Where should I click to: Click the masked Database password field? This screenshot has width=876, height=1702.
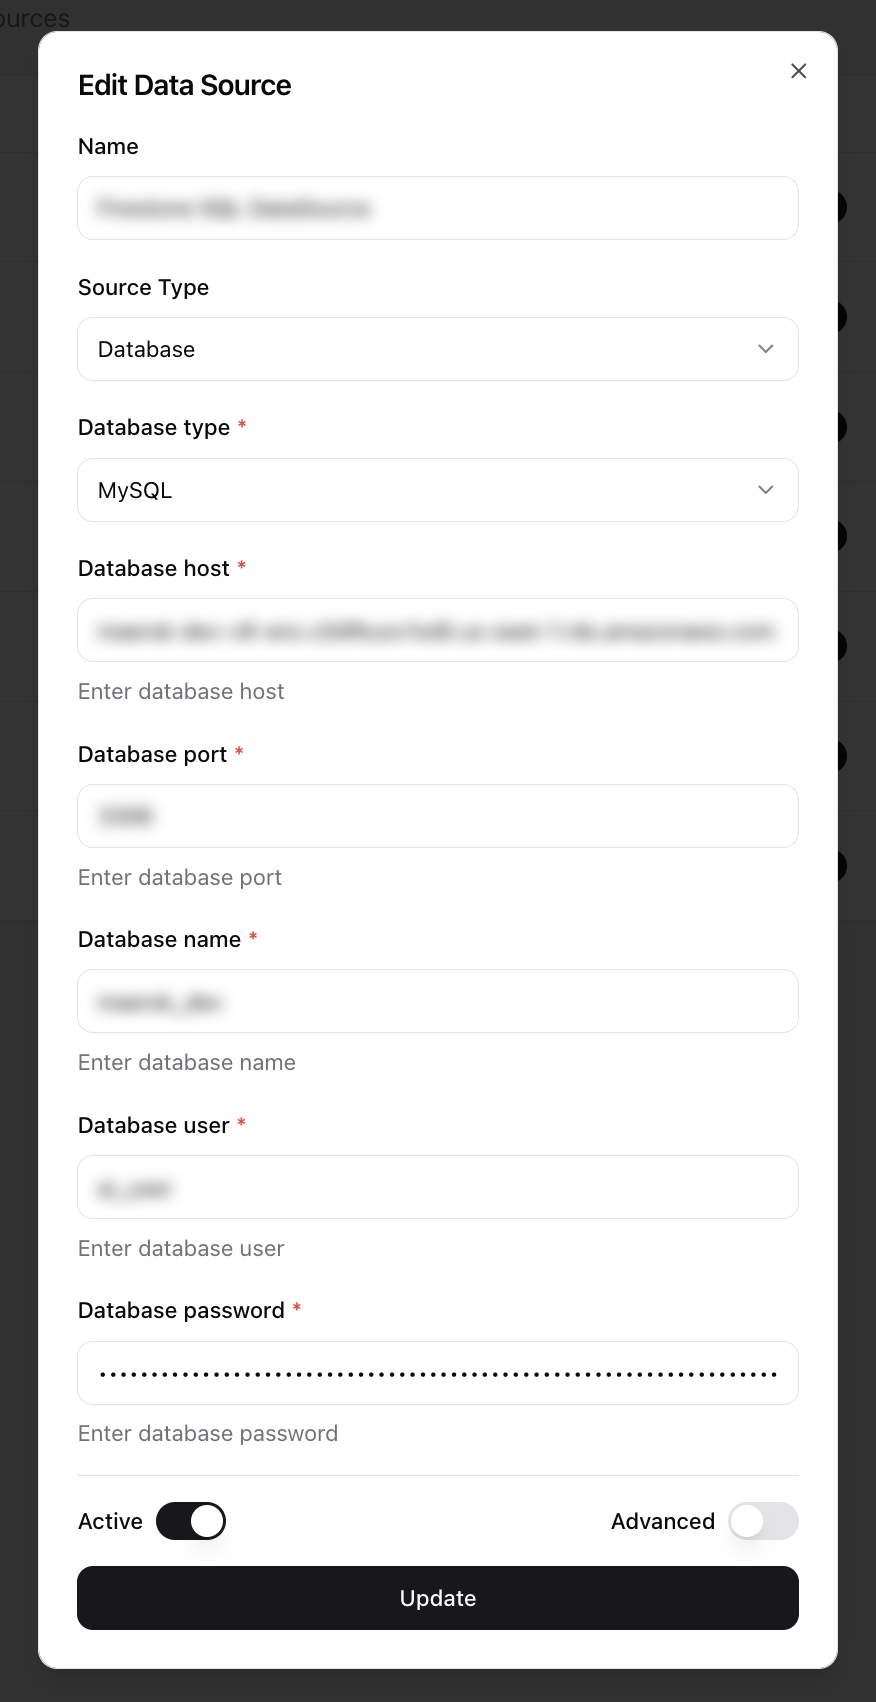(x=437, y=1373)
